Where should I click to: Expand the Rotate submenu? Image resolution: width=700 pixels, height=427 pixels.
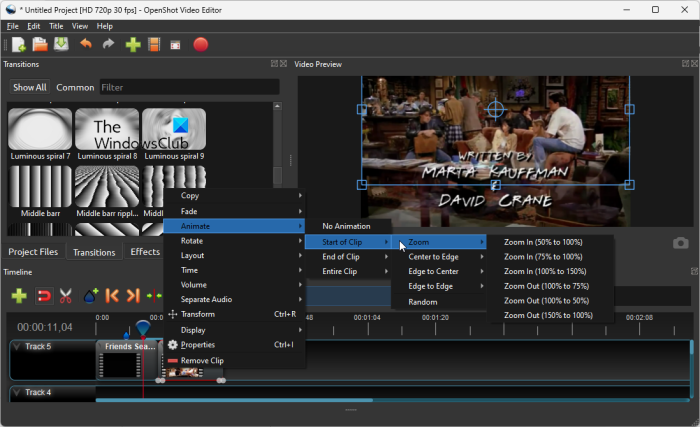click(x=234, y=241)
